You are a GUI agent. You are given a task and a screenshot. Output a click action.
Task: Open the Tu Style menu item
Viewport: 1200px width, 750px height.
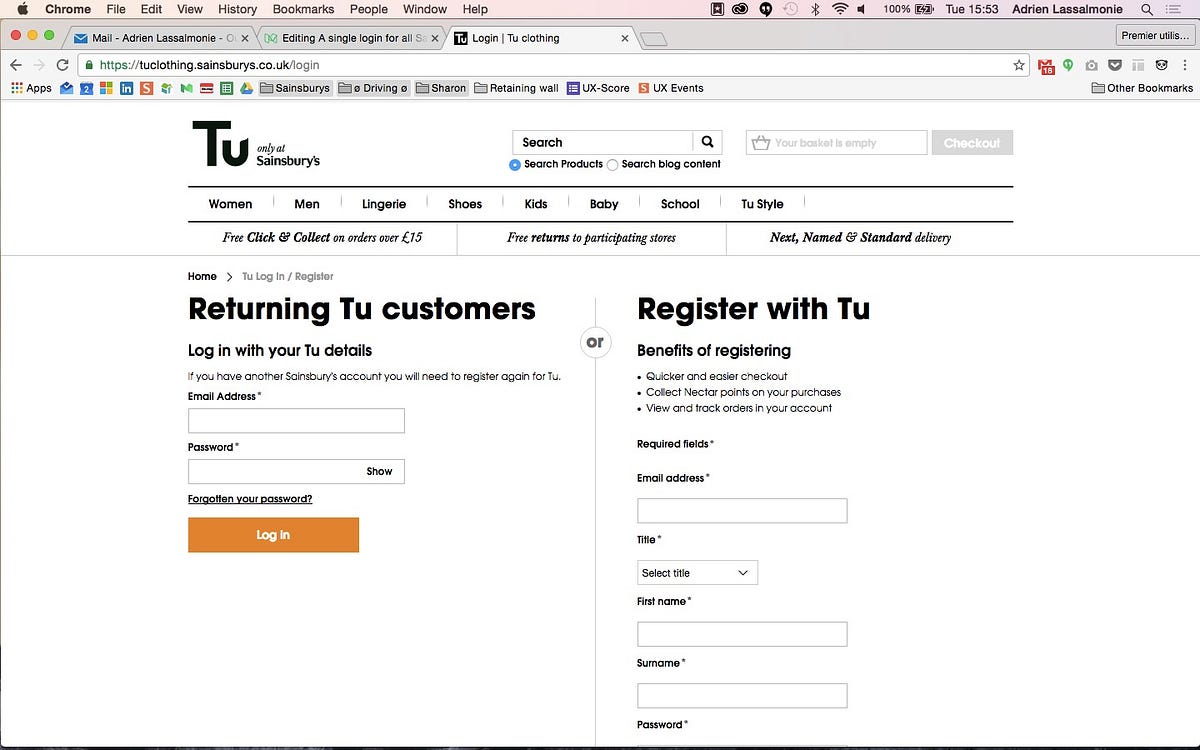click(762, 204)
